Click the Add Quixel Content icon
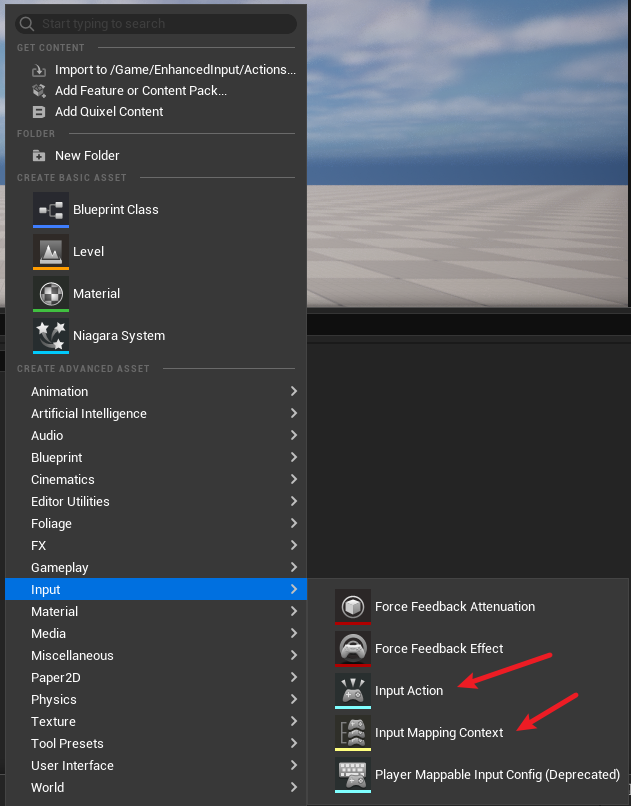 (39, 112)
